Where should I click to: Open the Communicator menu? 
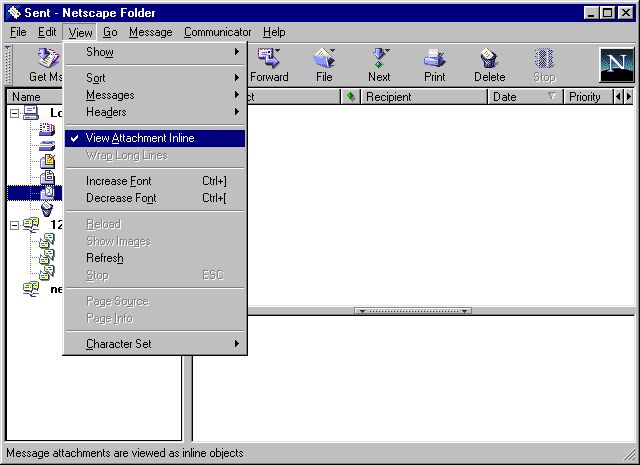(218, 32)
